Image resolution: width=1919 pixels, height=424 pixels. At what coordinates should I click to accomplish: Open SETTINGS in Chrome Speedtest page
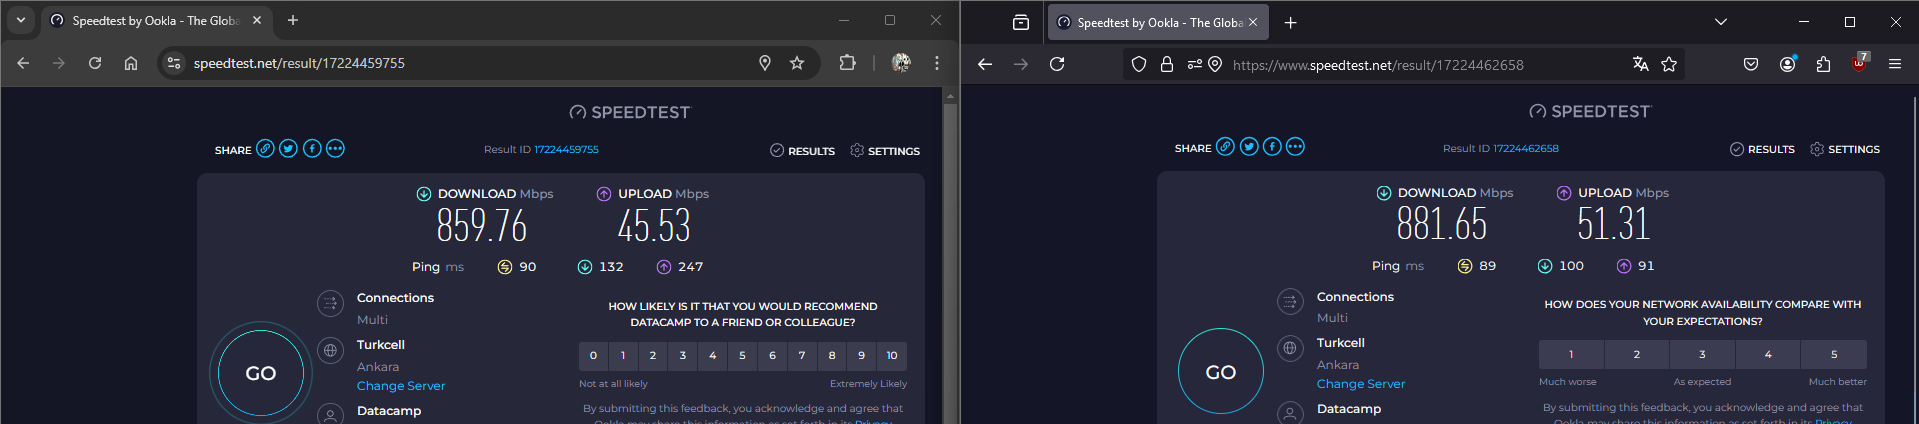click(x=885, y=150)
